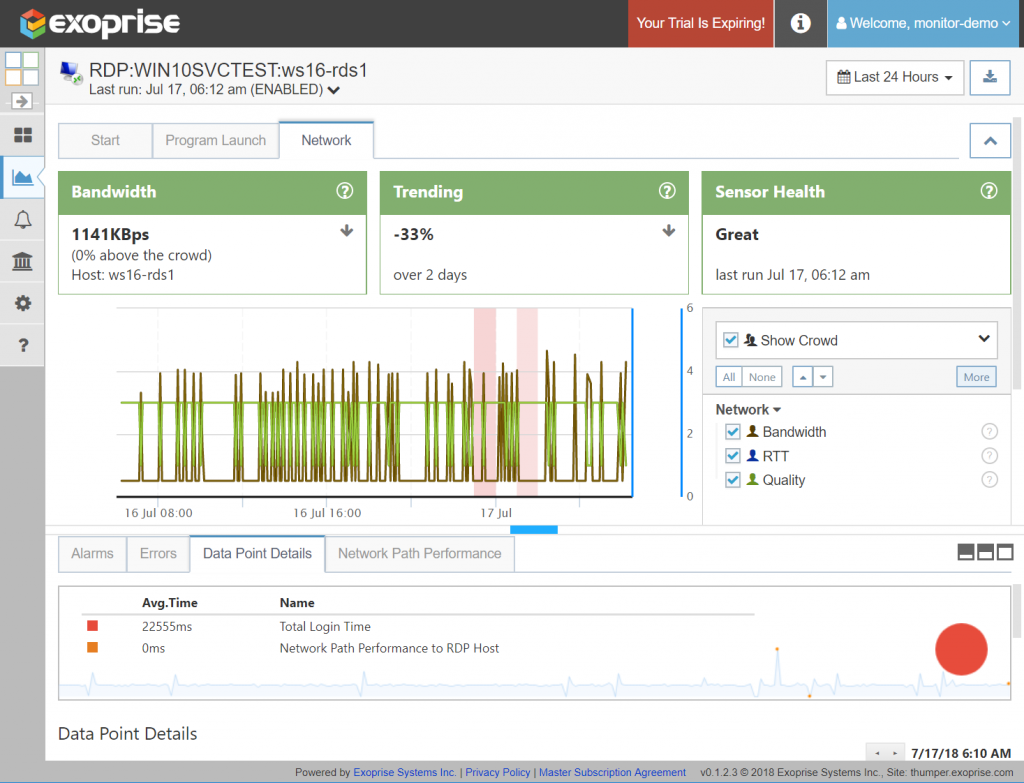This screenshot has width=1024, height=783.
Task: Open the Privacy Policy link
Action: pyautogui.click(x=498, y=772)
